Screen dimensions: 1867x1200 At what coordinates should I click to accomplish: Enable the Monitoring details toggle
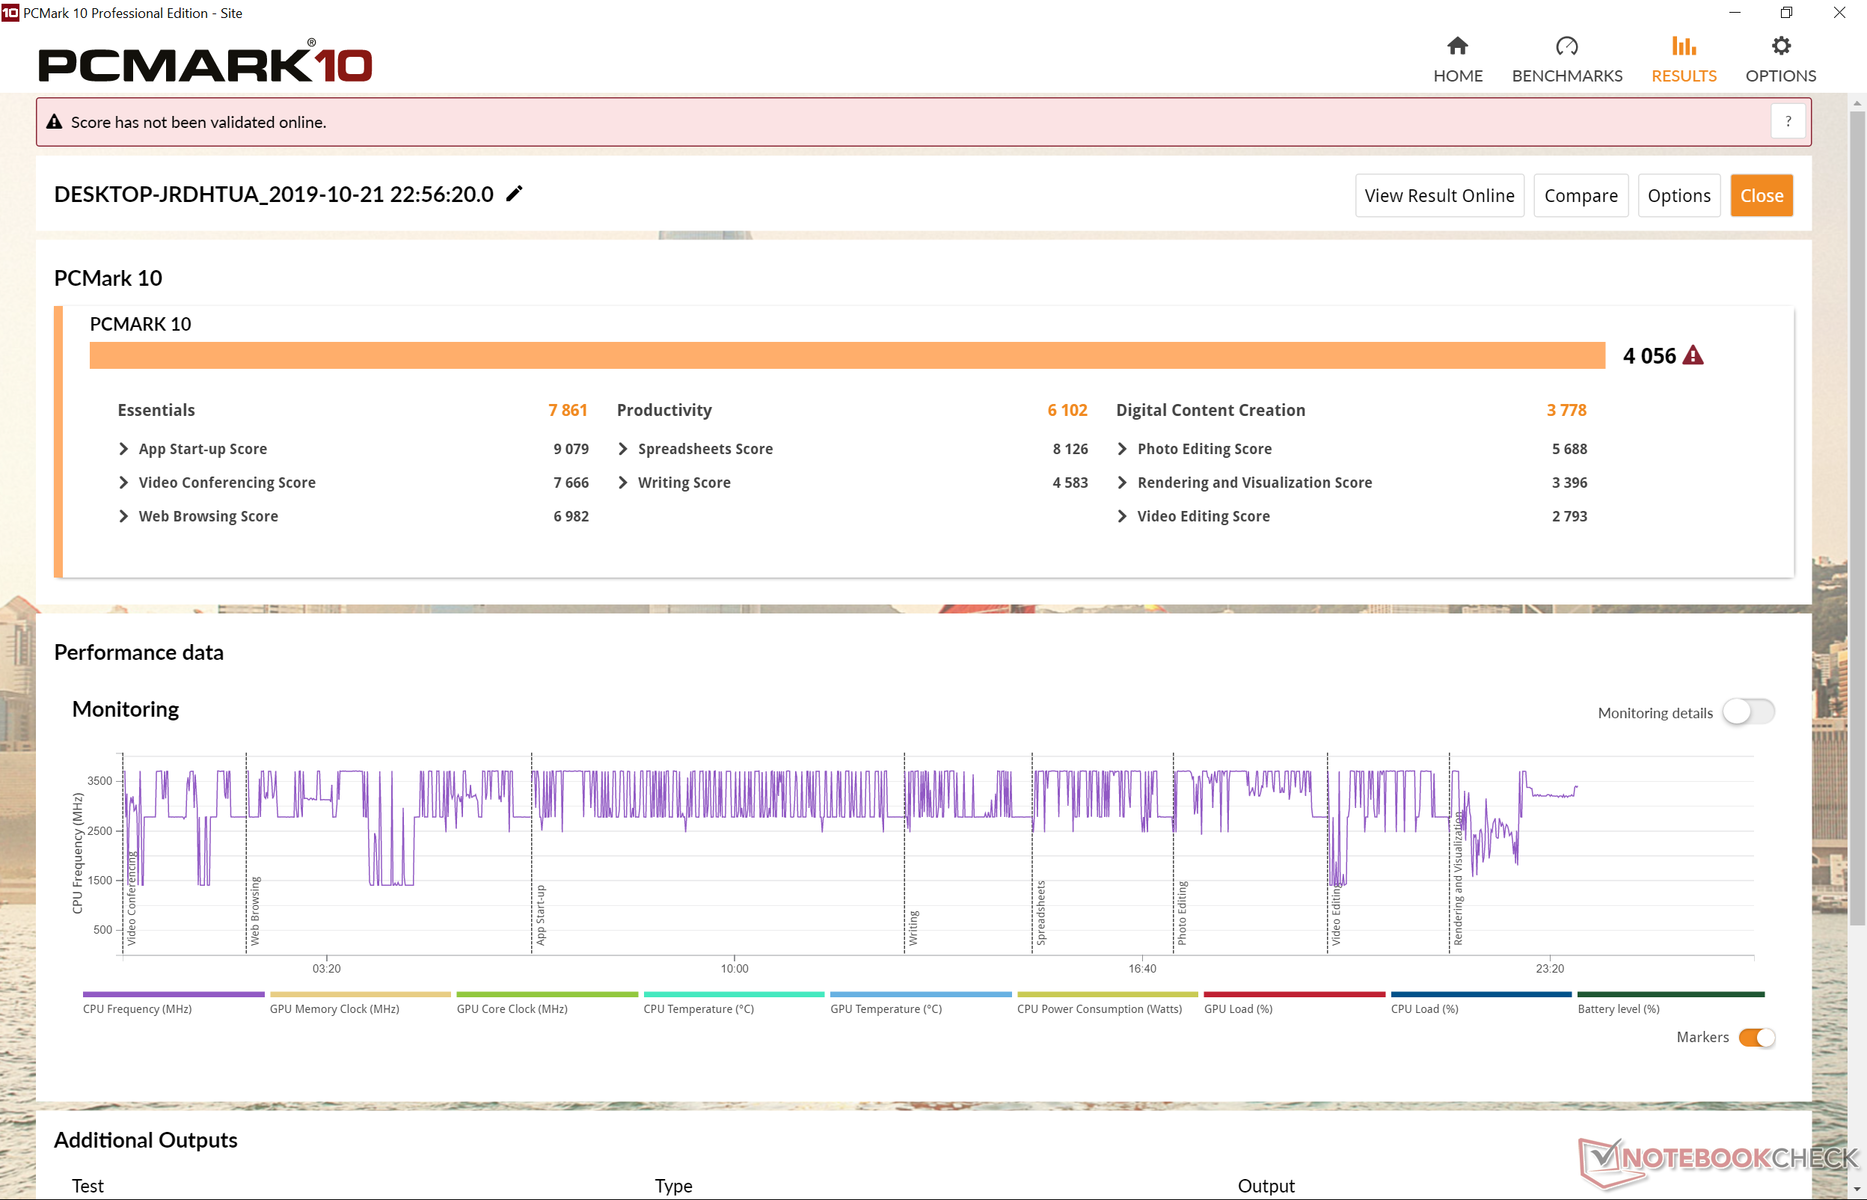point(1748,712)
